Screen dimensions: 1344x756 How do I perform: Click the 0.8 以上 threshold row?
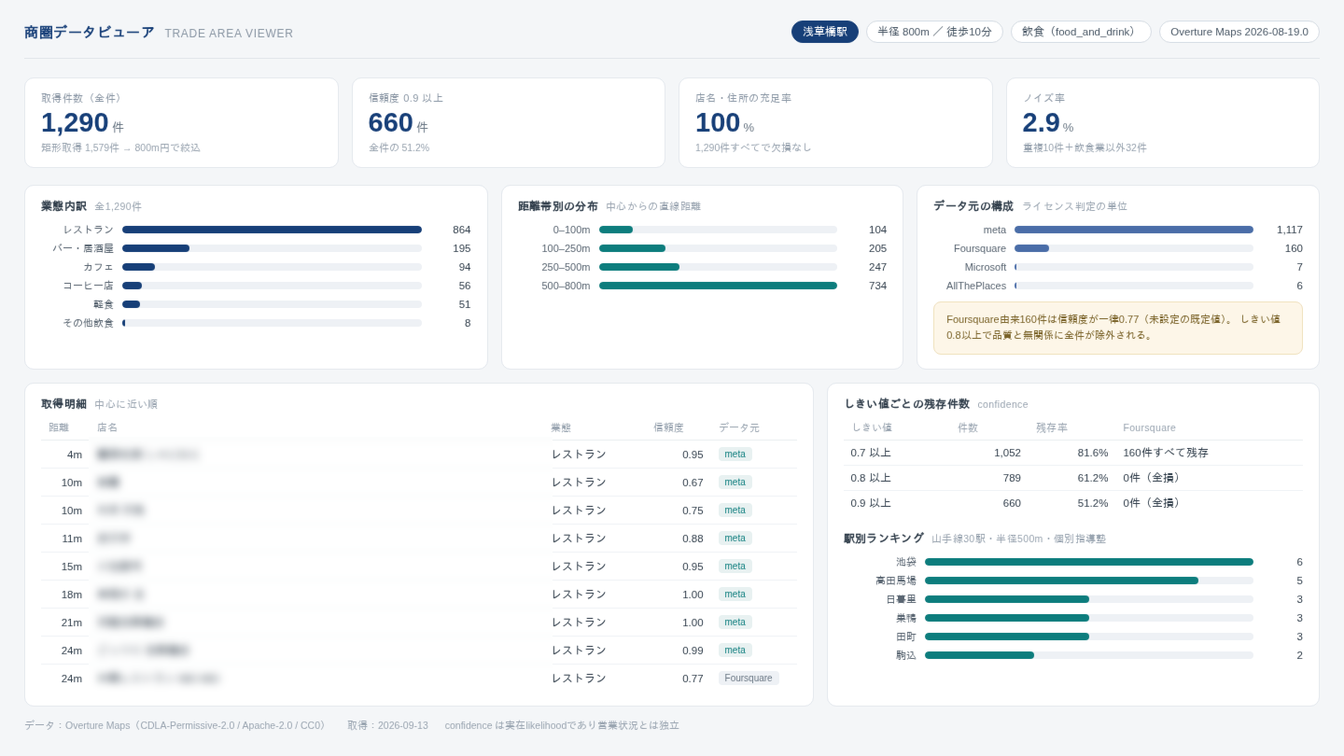(x=1073, y=478)
